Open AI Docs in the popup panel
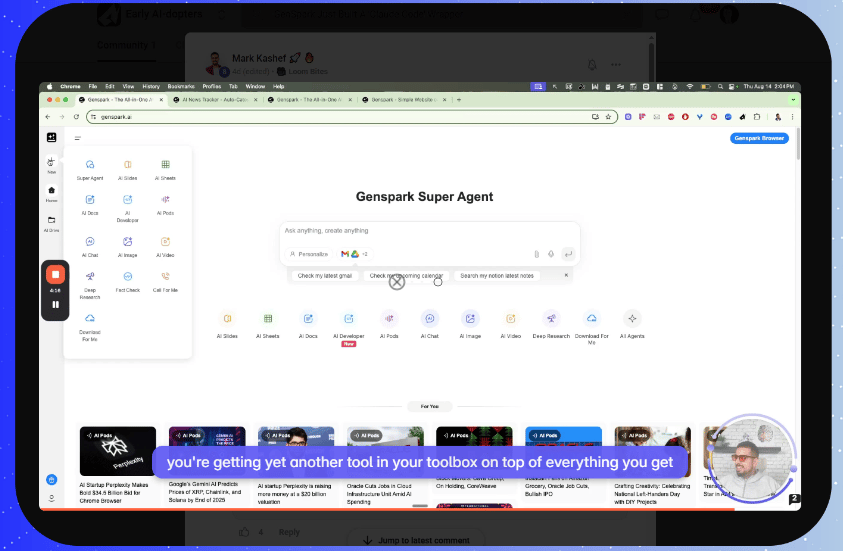 [90, 204]
